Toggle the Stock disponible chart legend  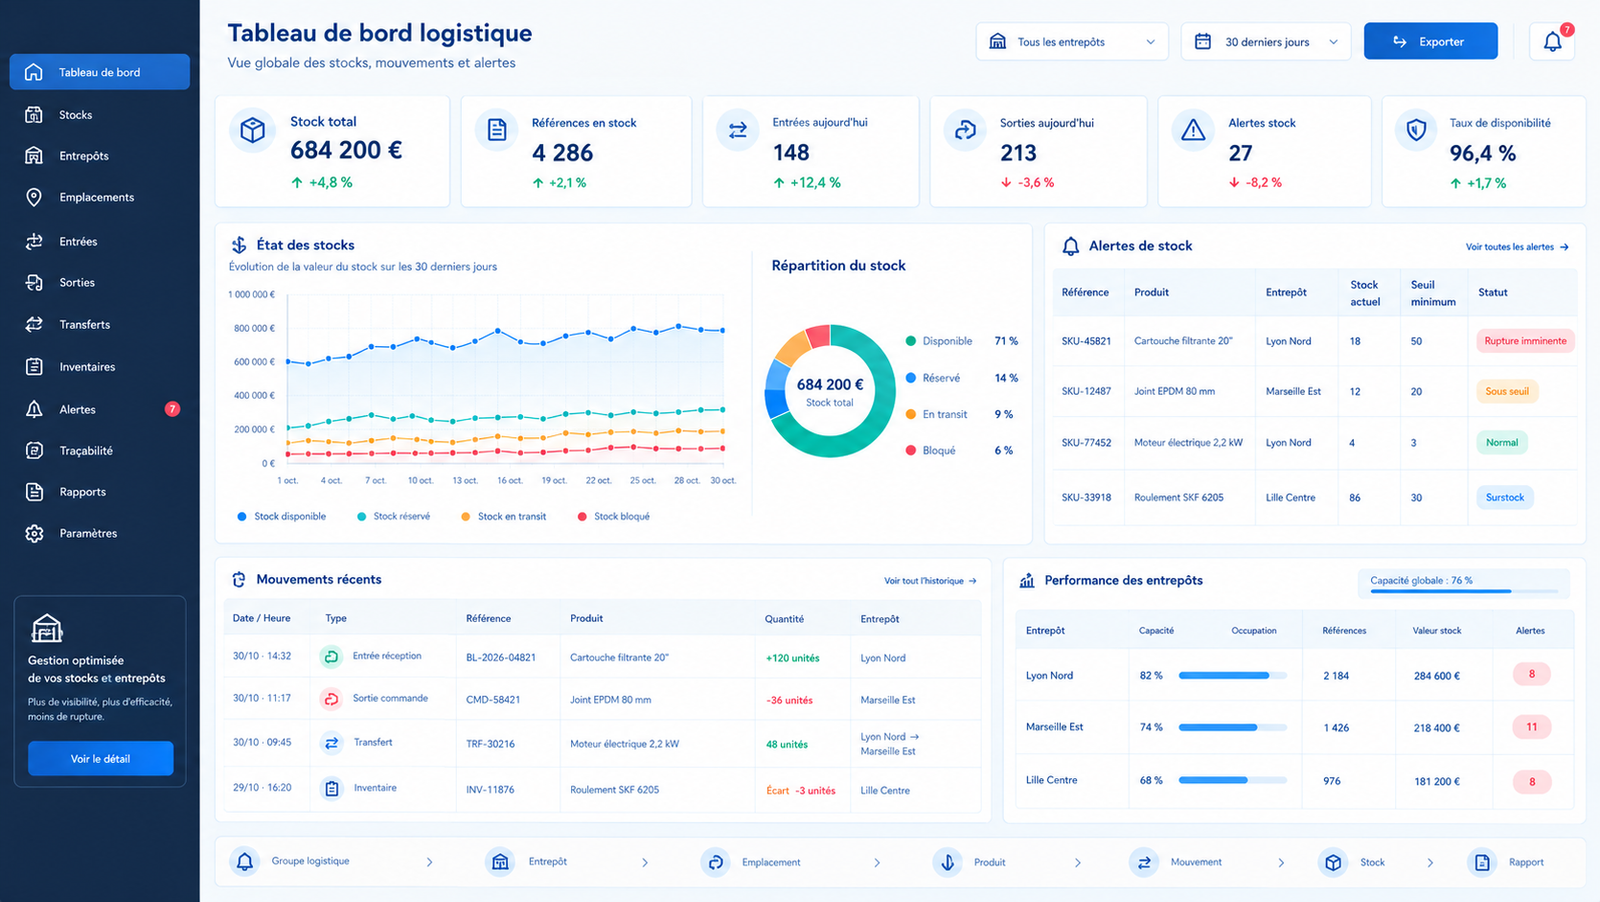click(x=281, y=517)
